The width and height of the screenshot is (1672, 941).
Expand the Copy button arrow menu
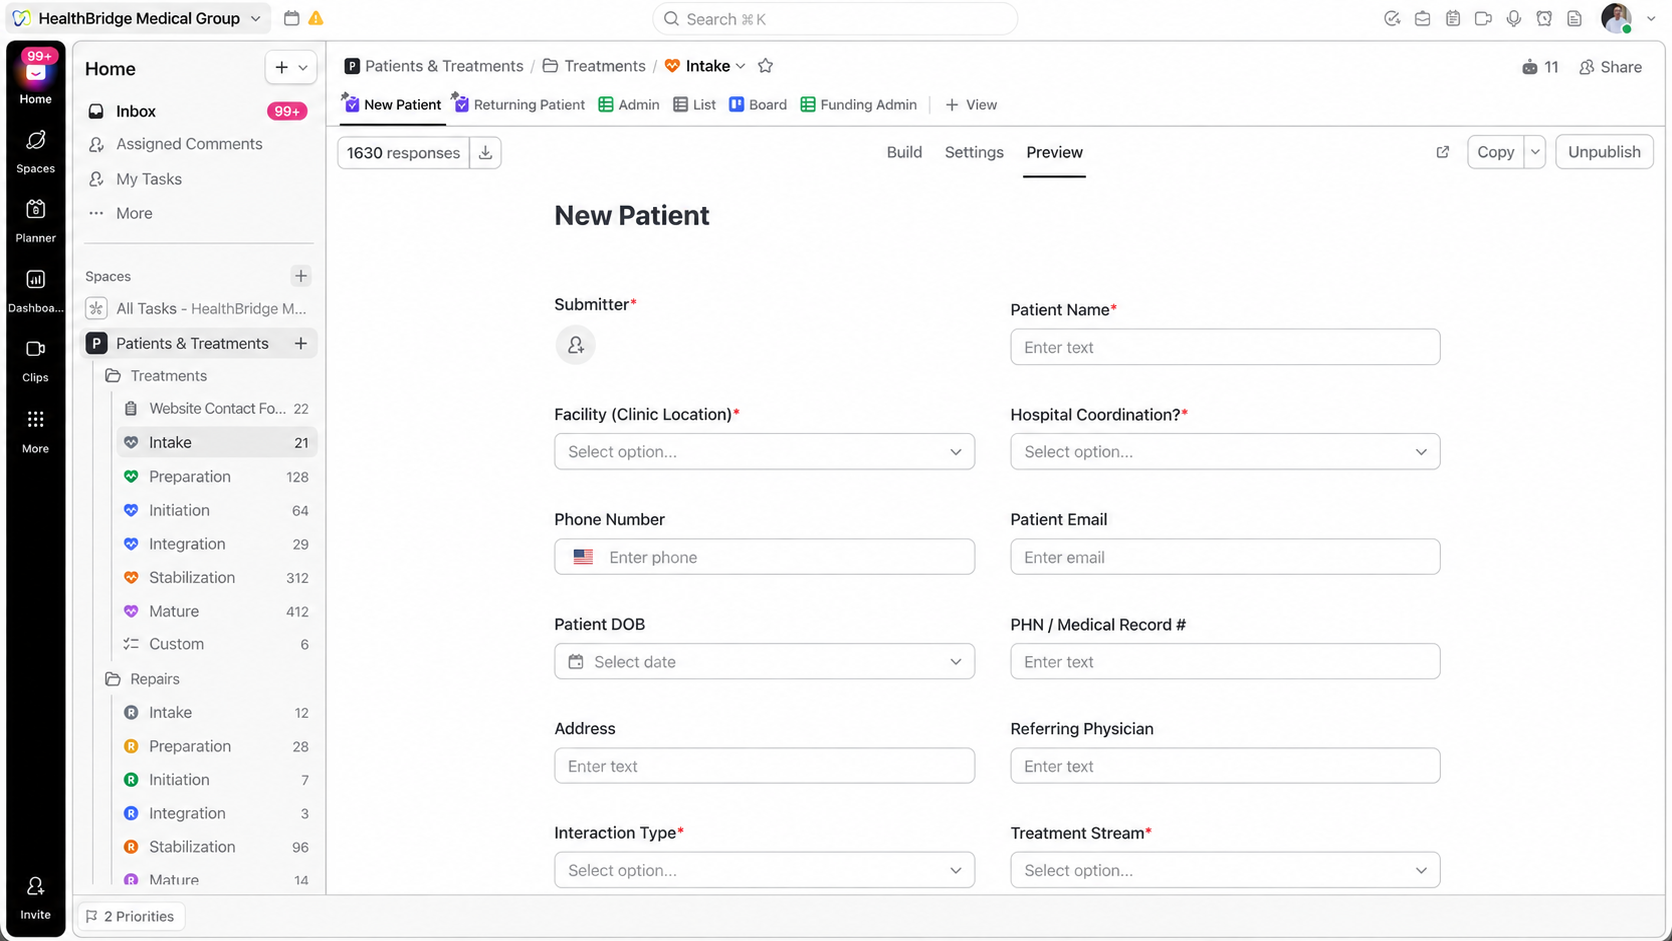pyautogui.click(x=1535, y=152)
